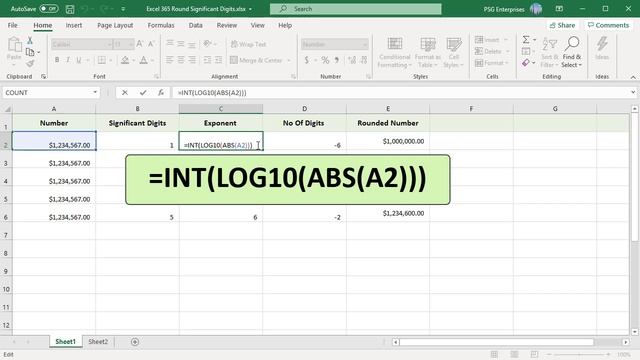Click the Select All corner triangle

coord(7,109)
